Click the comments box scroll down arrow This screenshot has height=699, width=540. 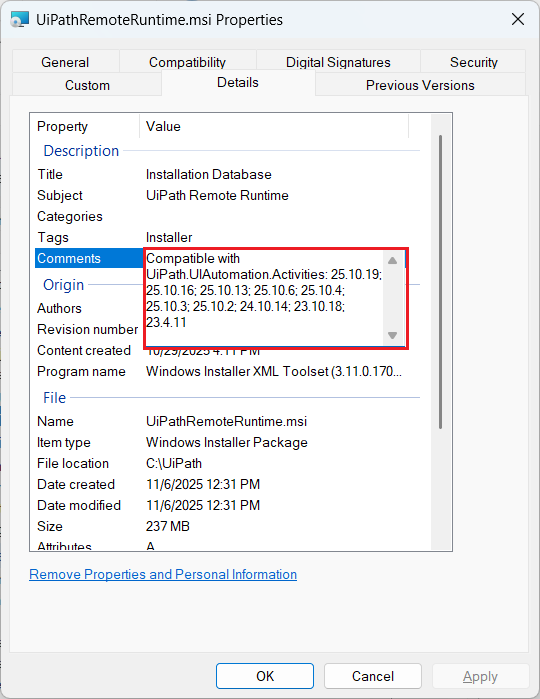click(x=392, y=335)
